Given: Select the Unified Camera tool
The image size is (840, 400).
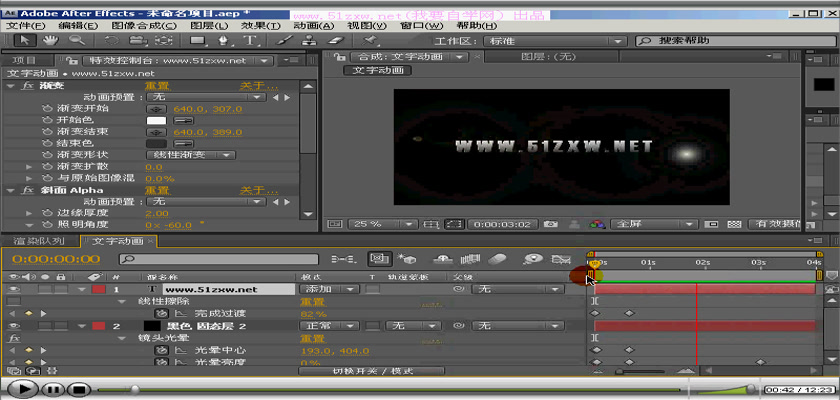Looking at the screenshot, I should [139, 40].
